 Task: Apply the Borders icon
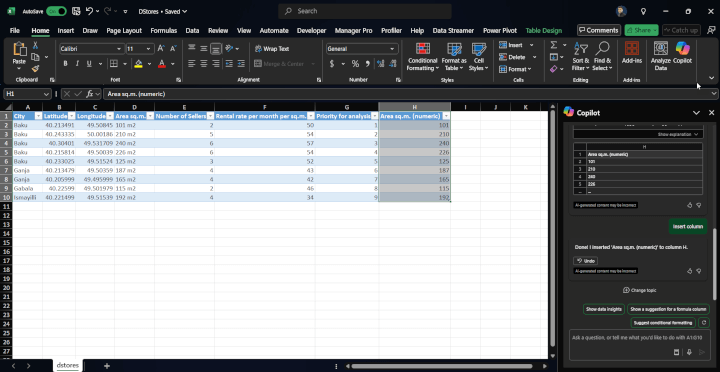pyautogui.click(x=113, y=64)
